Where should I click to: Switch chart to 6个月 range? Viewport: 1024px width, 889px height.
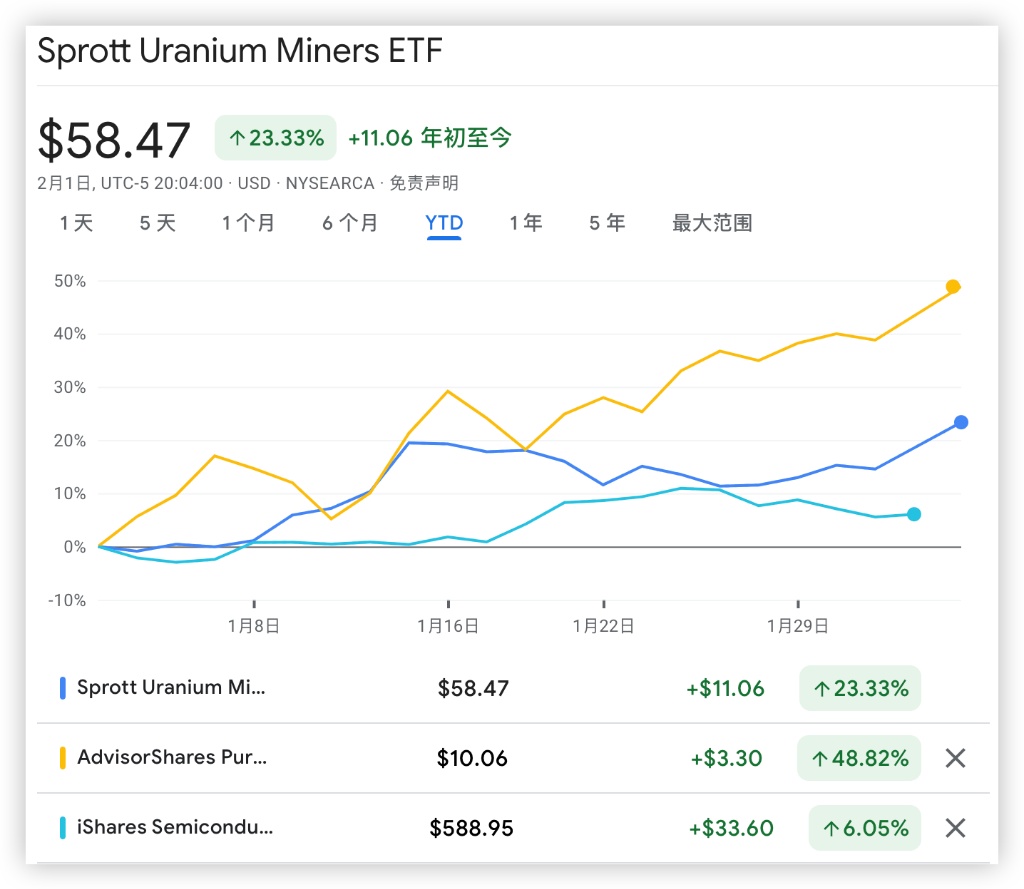[x=350, y=223]
